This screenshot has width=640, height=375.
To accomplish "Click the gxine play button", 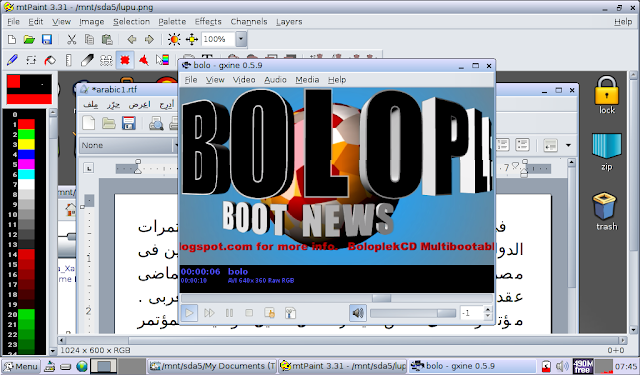I will pos(189,313).
